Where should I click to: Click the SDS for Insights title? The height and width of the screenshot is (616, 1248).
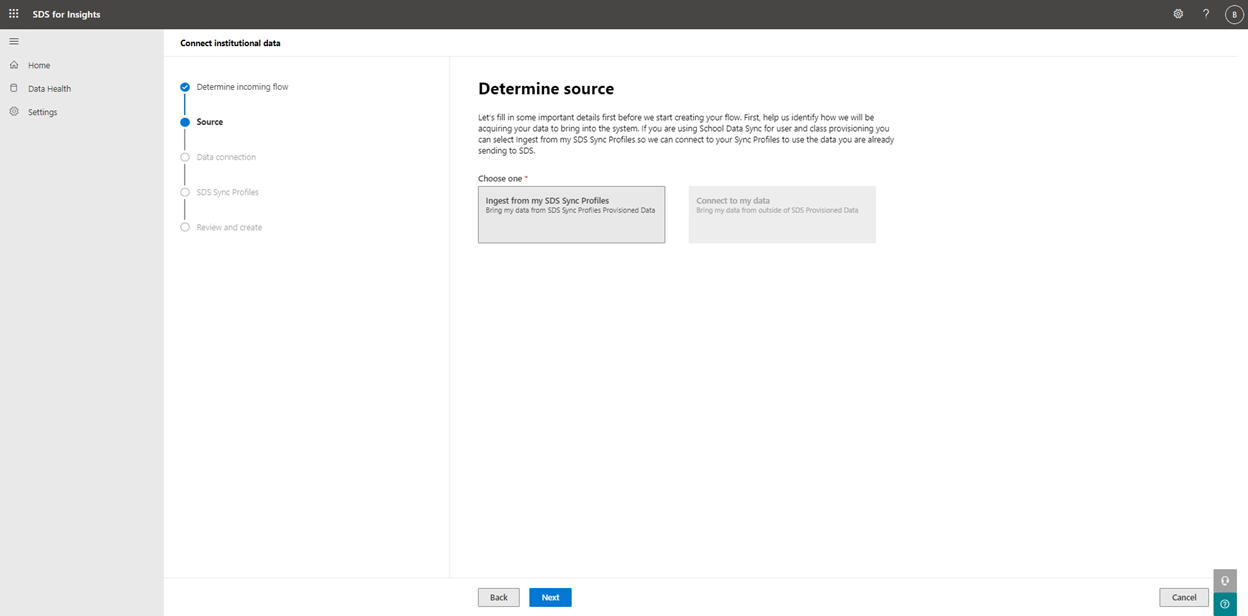click(67, 14)
